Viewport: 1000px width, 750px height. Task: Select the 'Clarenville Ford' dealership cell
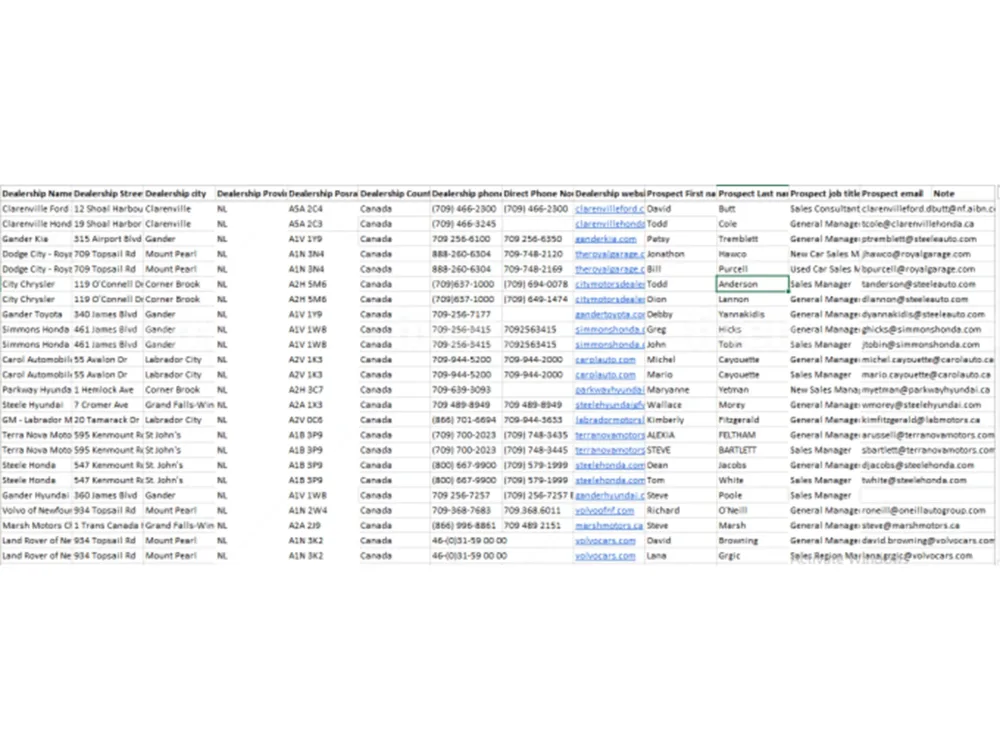36,209
